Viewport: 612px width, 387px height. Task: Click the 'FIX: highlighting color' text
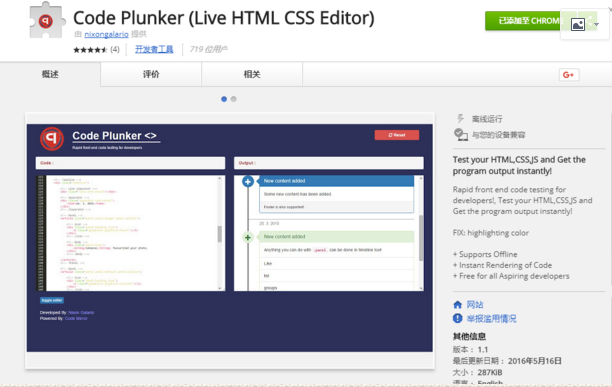[x=491, y=233]
